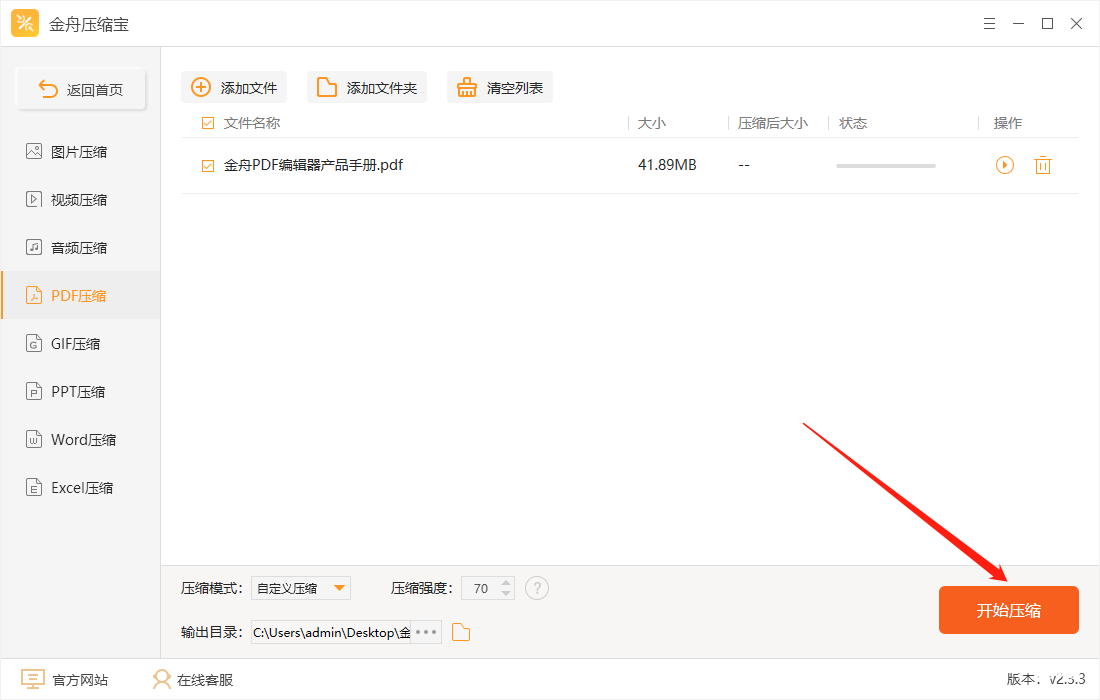Screen dimensions: 1100x700
Task: Click the help question mark near 压缩强度
Action: pos(537,588)
